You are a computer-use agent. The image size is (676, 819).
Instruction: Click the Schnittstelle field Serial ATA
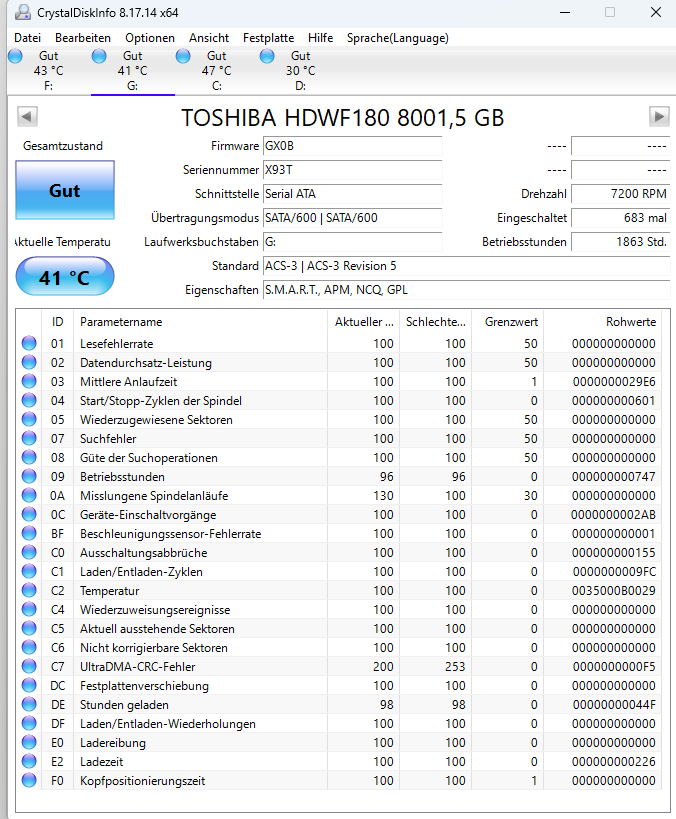(353, 194)
